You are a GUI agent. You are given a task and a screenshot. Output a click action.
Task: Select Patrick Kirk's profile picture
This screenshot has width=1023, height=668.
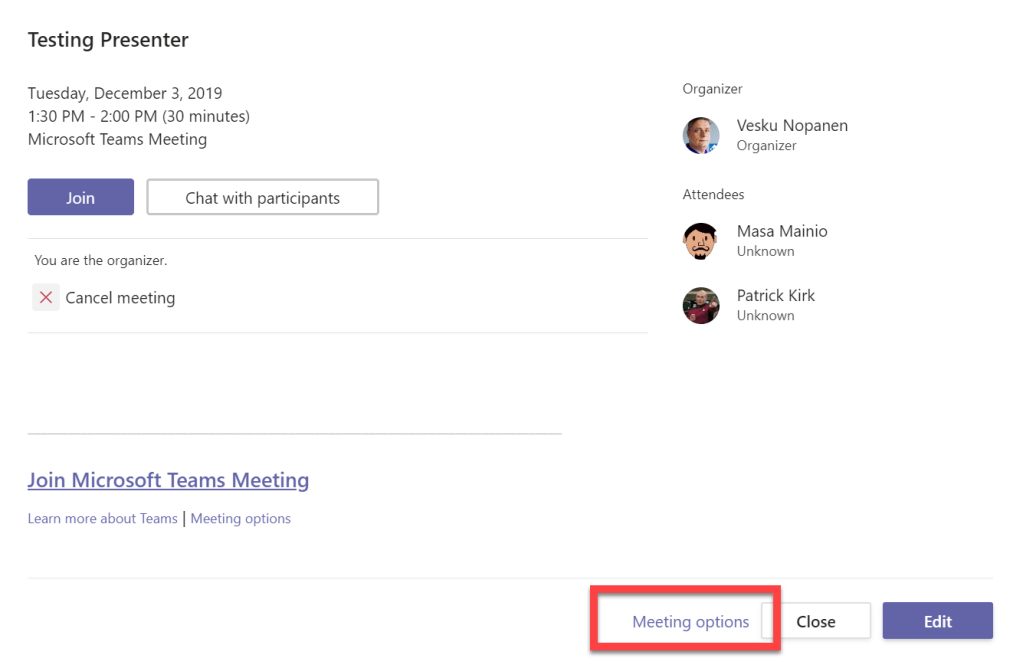coord(701,305)
